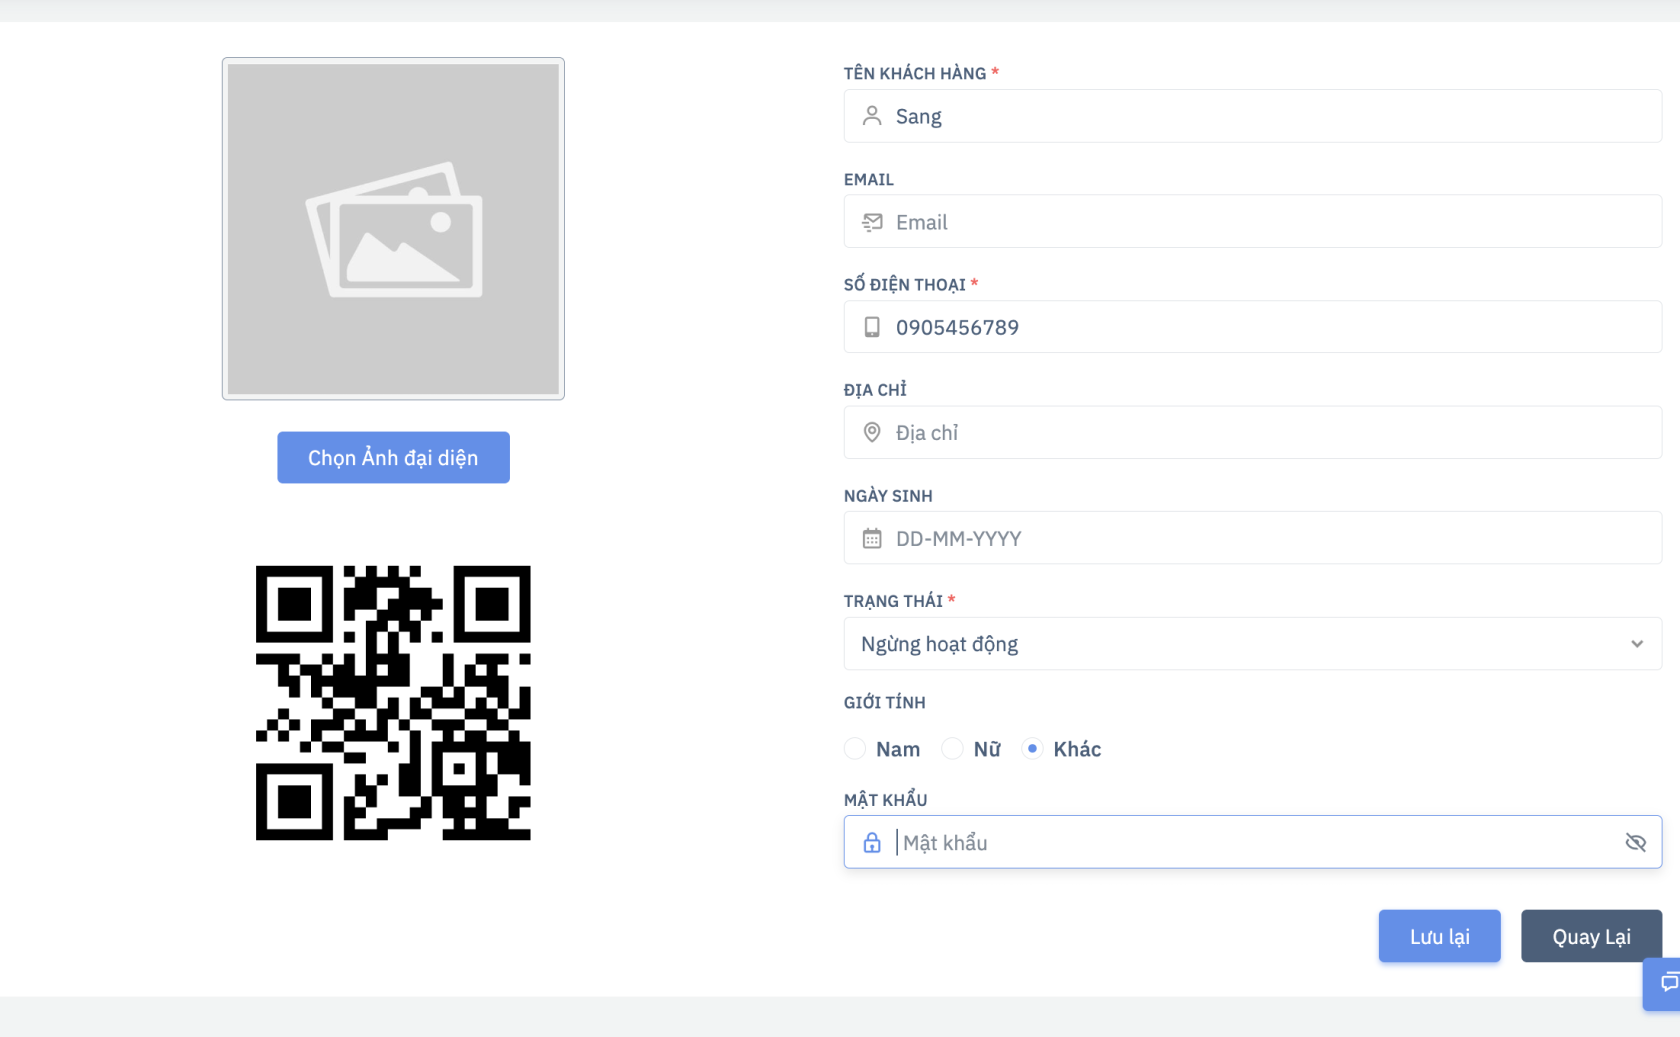The height and width of the screenshot is (1037, 1680).
Task: Click the phone icon beside 0905456789
Action: [872, 327]
